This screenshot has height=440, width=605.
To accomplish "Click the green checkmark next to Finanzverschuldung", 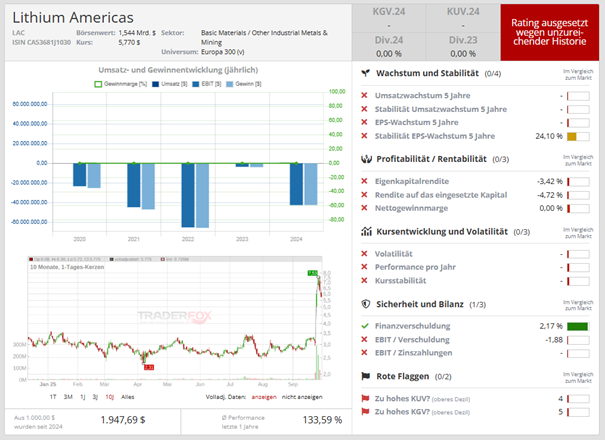I will 365,326.
